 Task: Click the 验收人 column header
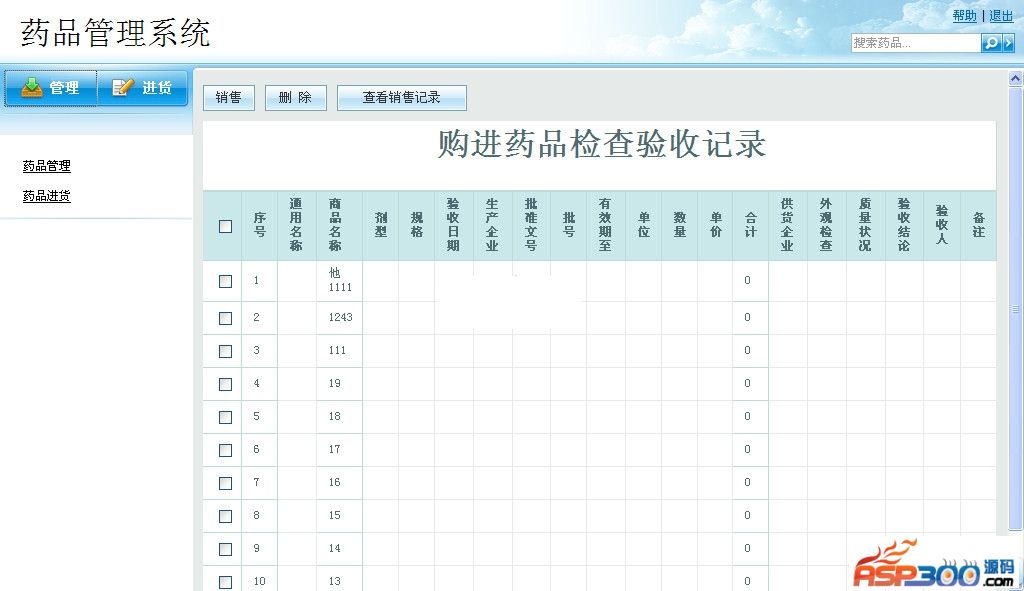click(x=942, y=225)
